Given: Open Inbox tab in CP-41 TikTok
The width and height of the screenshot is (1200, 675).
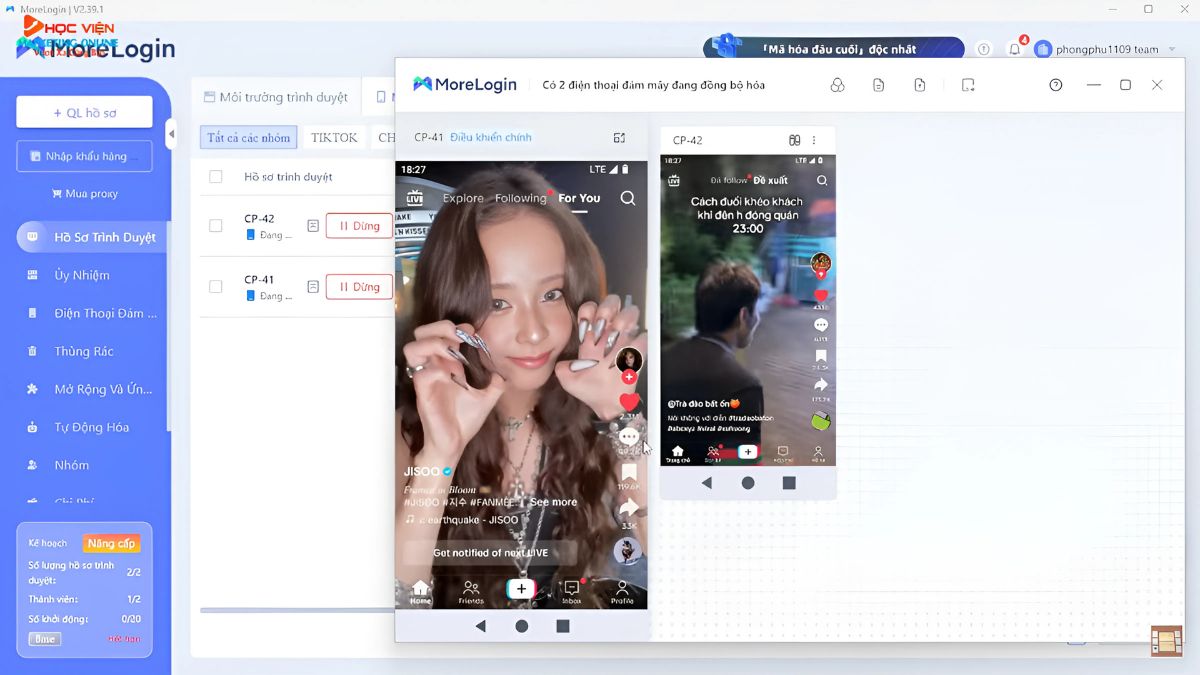Looking at the screenshot, I should pos(571,591).
